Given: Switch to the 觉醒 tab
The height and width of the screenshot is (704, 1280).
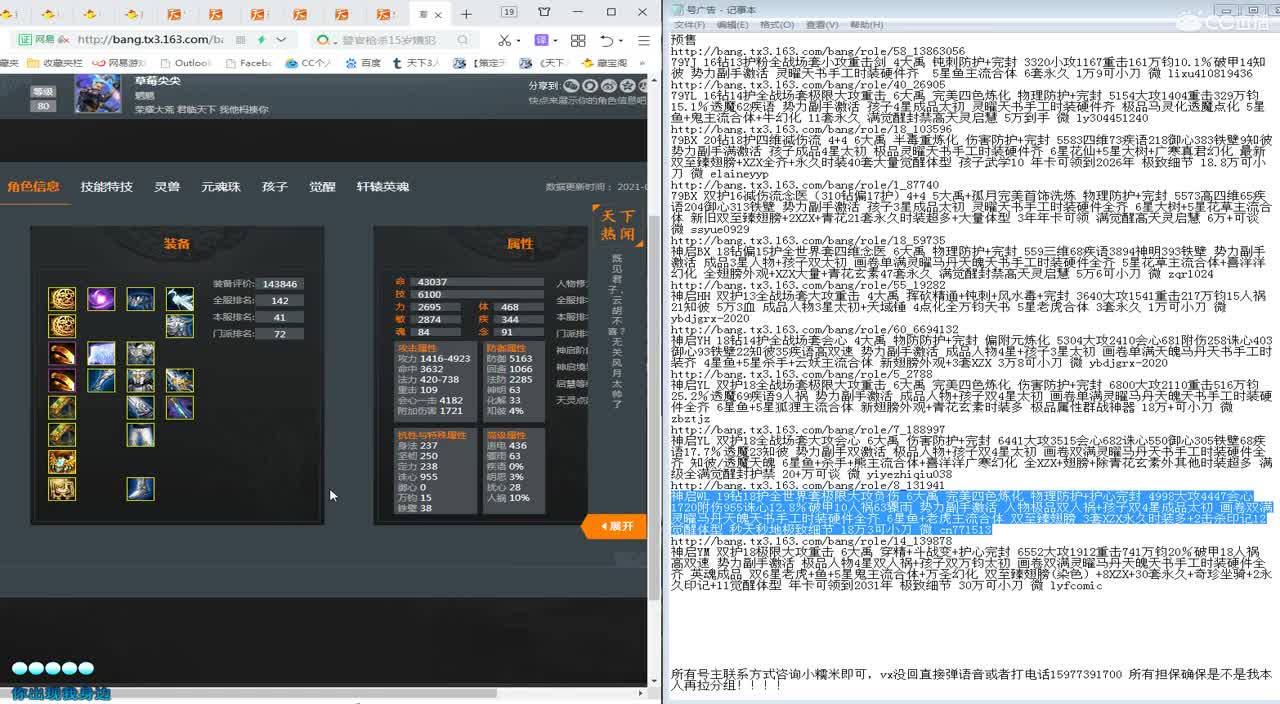Looking at the screenshot, I should click(x=320, y=186).
